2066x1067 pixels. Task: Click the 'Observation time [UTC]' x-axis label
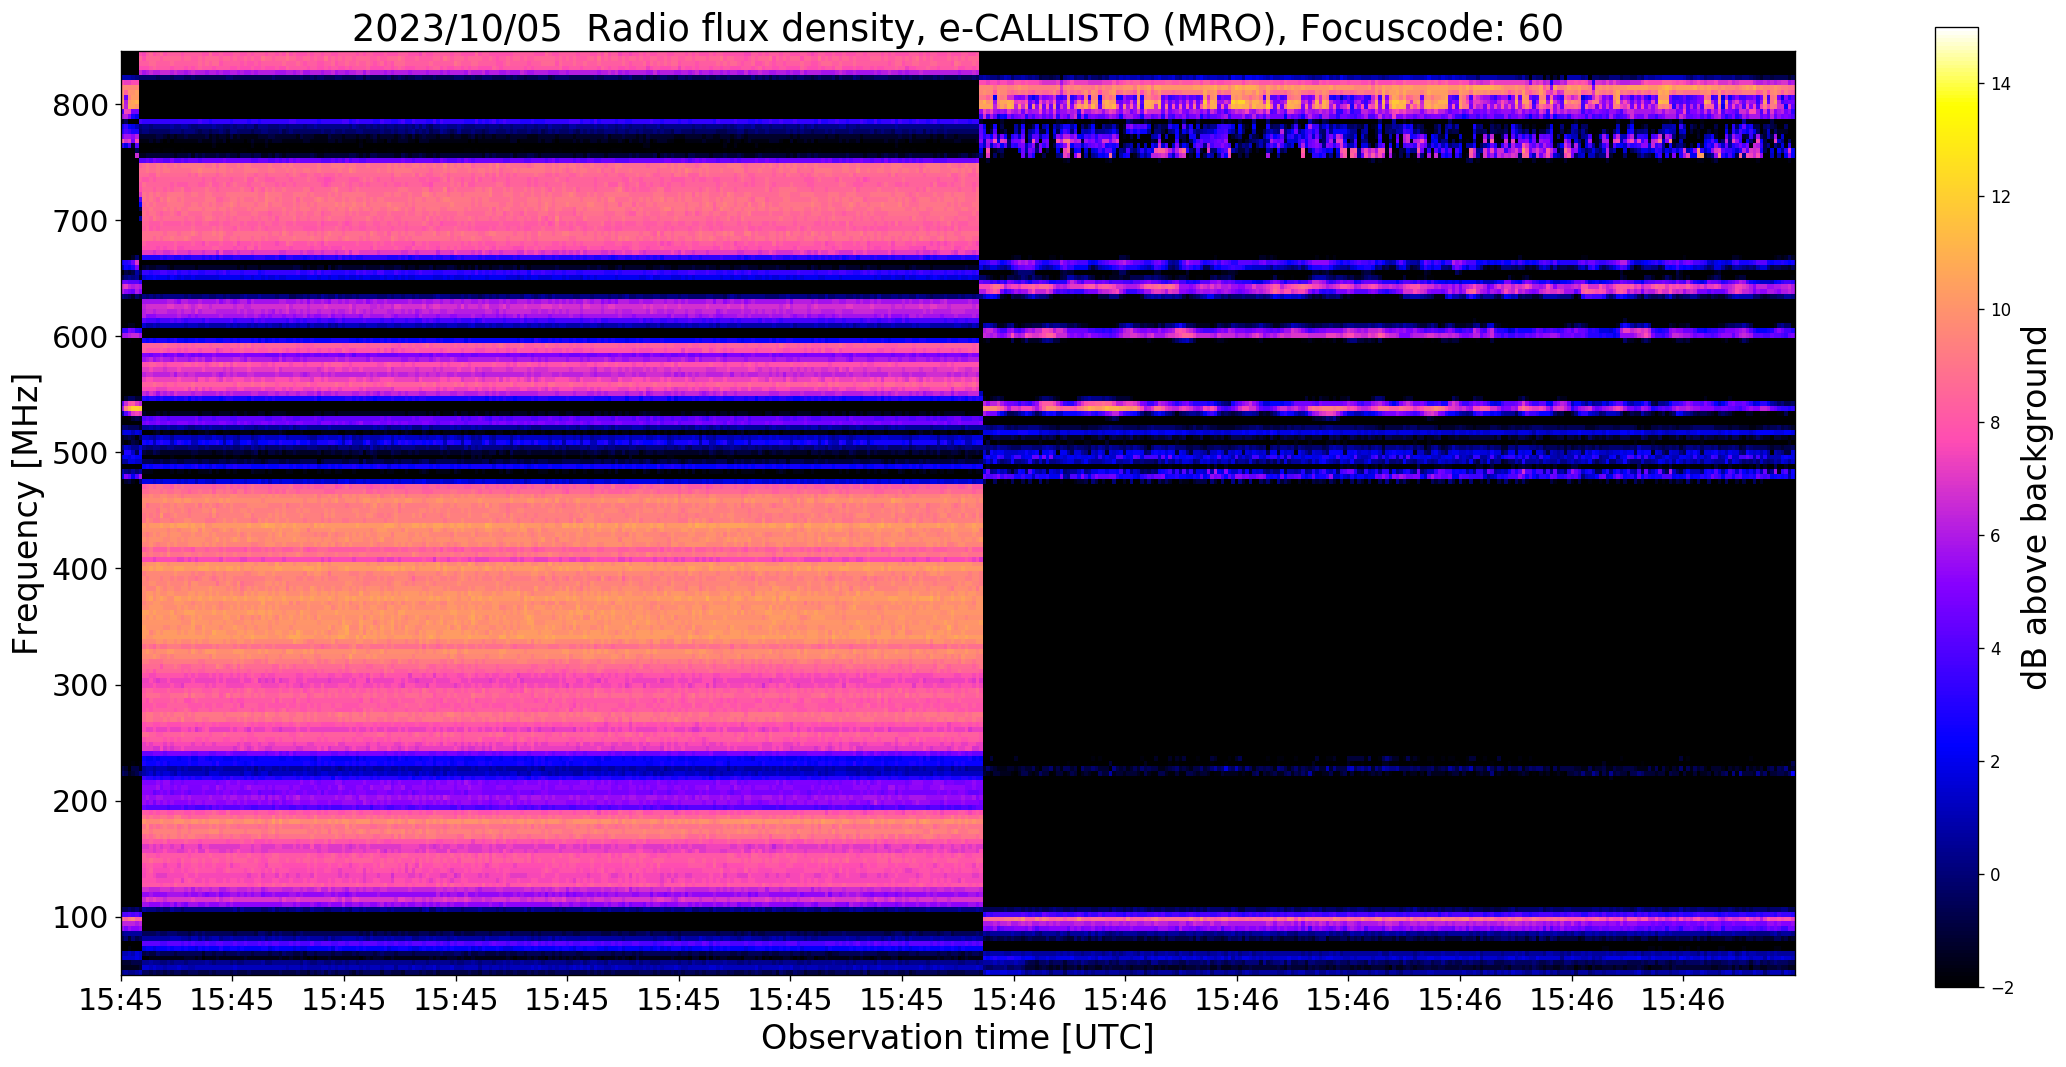(957, 1038)
